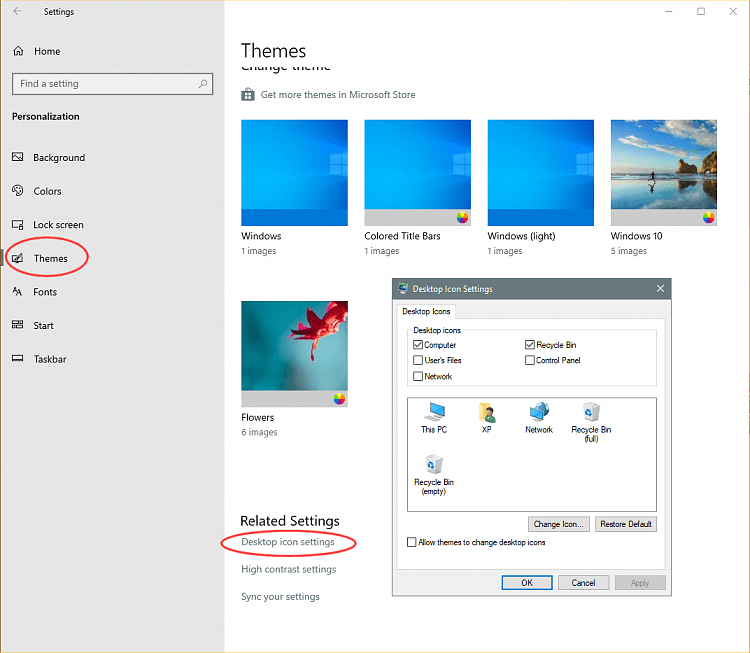Click the Related Settings heading
Image resolution: width=750 pixels, height=653 pixels.
tap(290, 520)
